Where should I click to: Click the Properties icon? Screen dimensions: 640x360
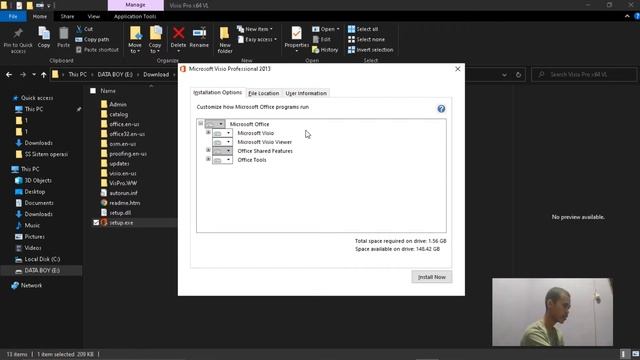(296, 33)
